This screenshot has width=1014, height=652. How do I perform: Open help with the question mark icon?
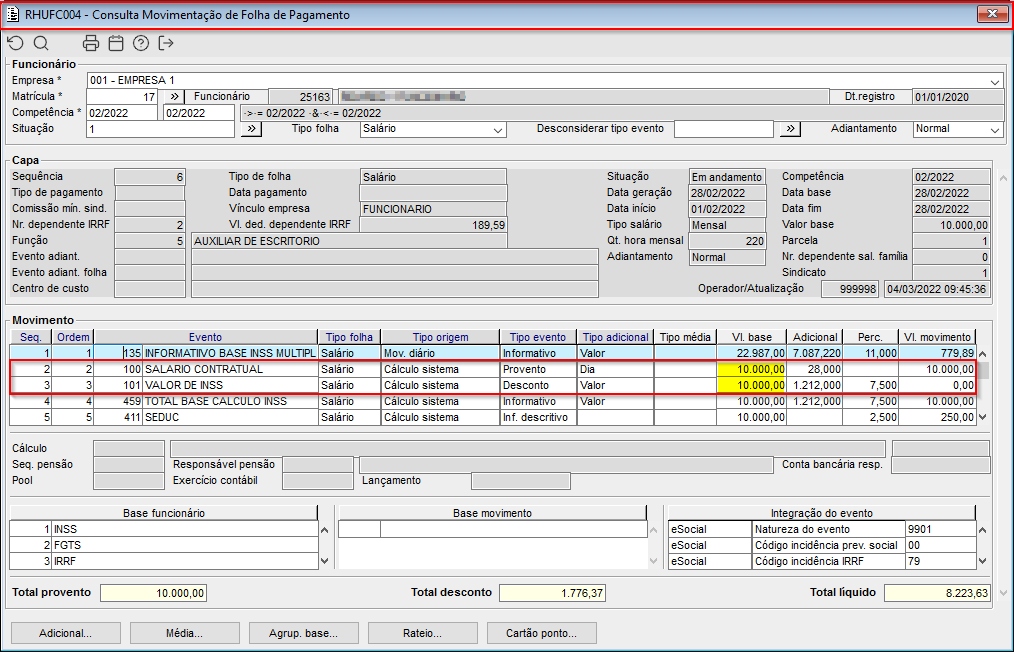coord(141,43)
